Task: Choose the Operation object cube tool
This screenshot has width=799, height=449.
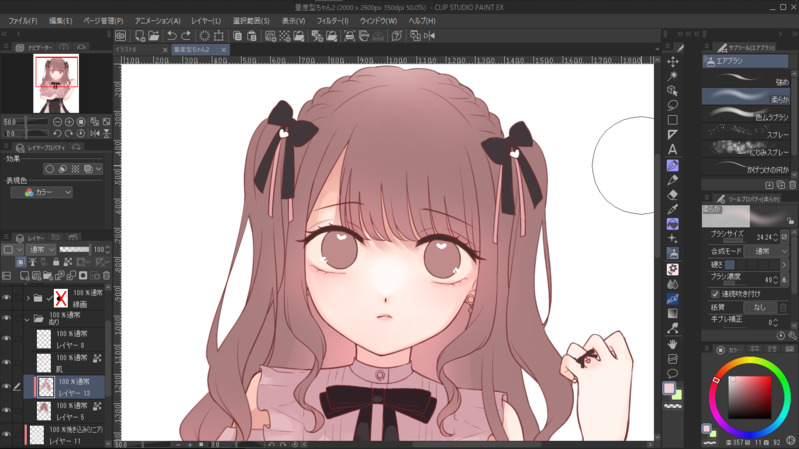Action: pyautogui.click(x=673, y=91)
